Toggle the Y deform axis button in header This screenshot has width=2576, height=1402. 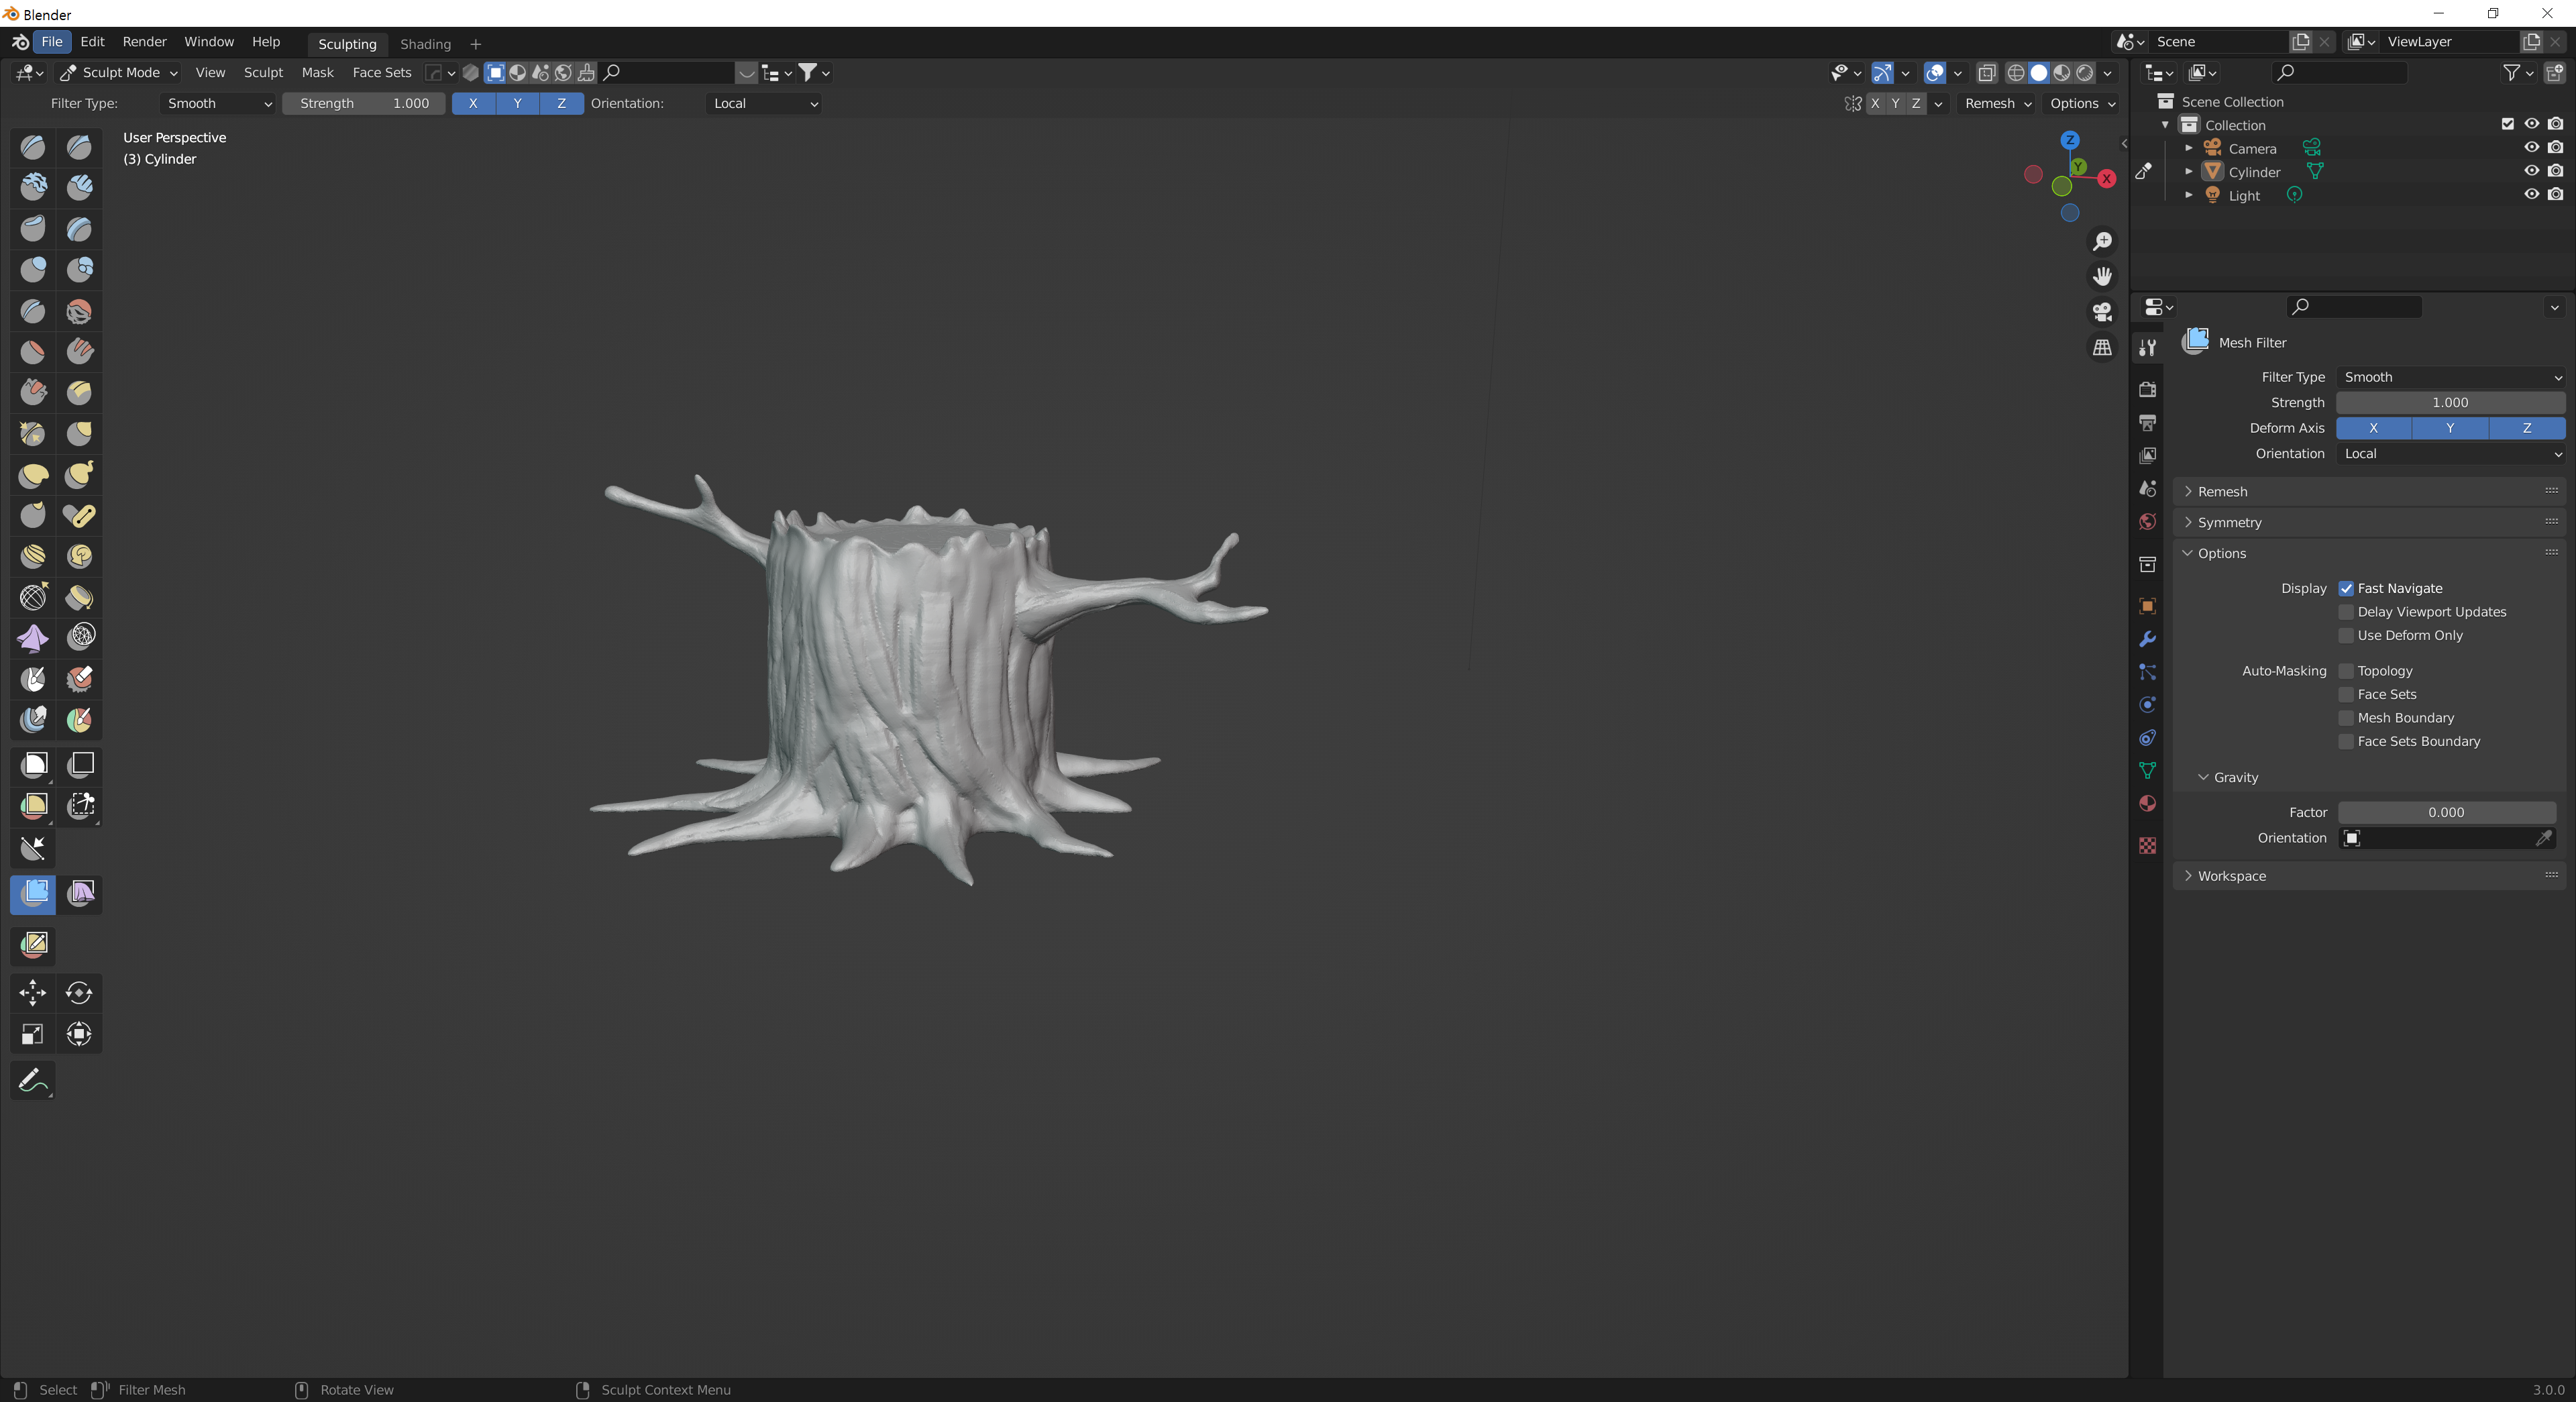(517, 103)
